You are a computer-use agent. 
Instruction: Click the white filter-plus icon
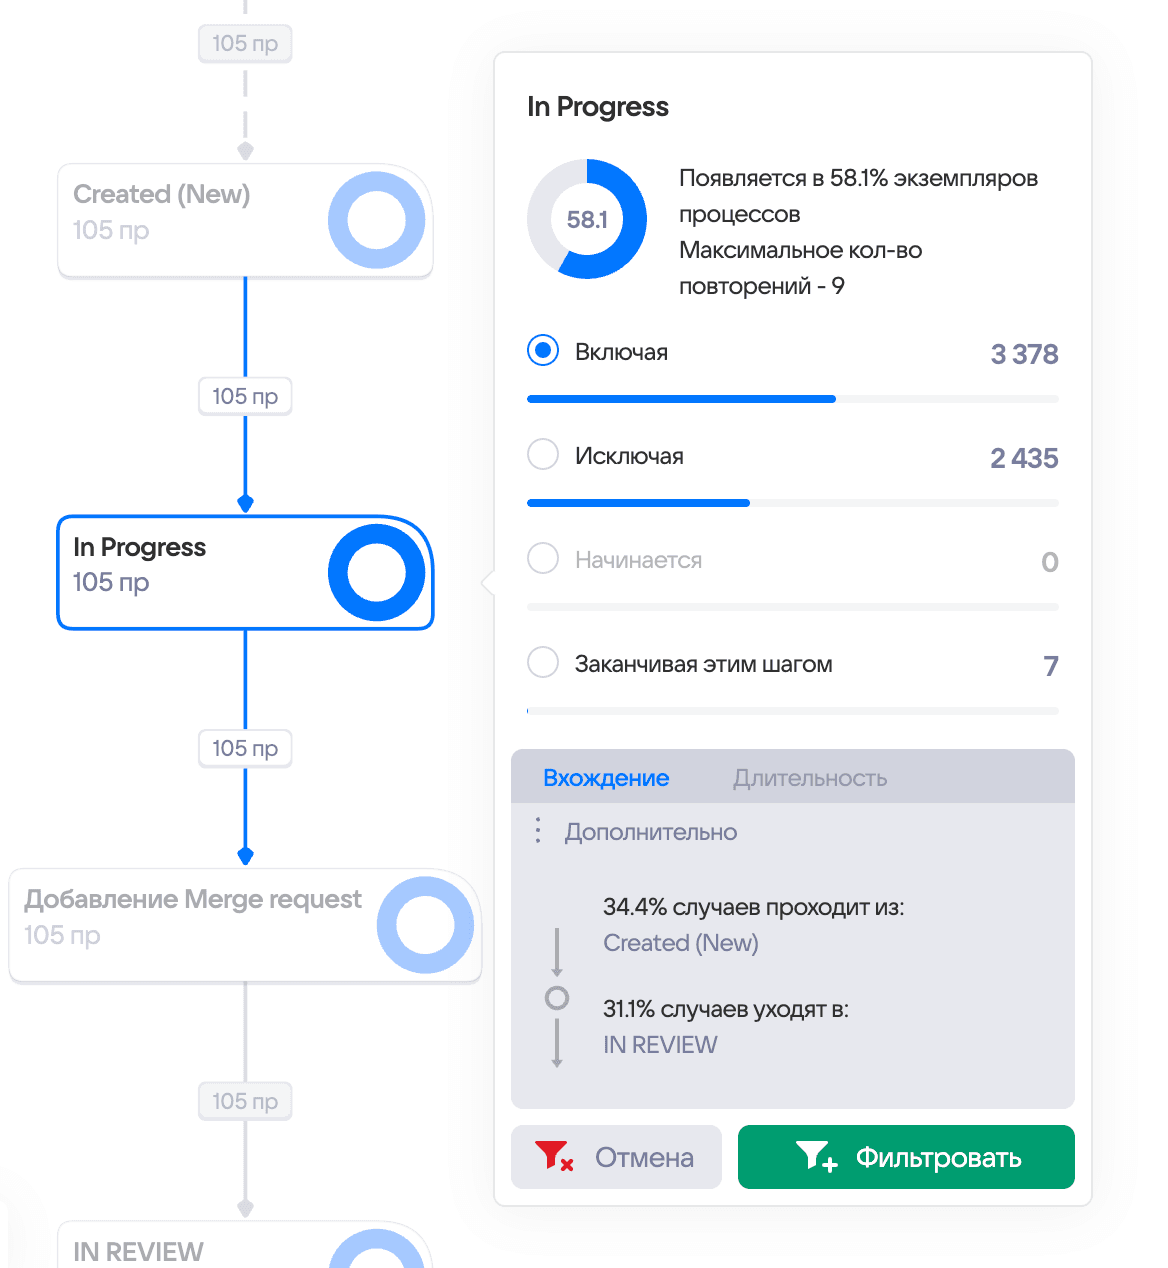pyautogui.click(x=816, y=1157)
